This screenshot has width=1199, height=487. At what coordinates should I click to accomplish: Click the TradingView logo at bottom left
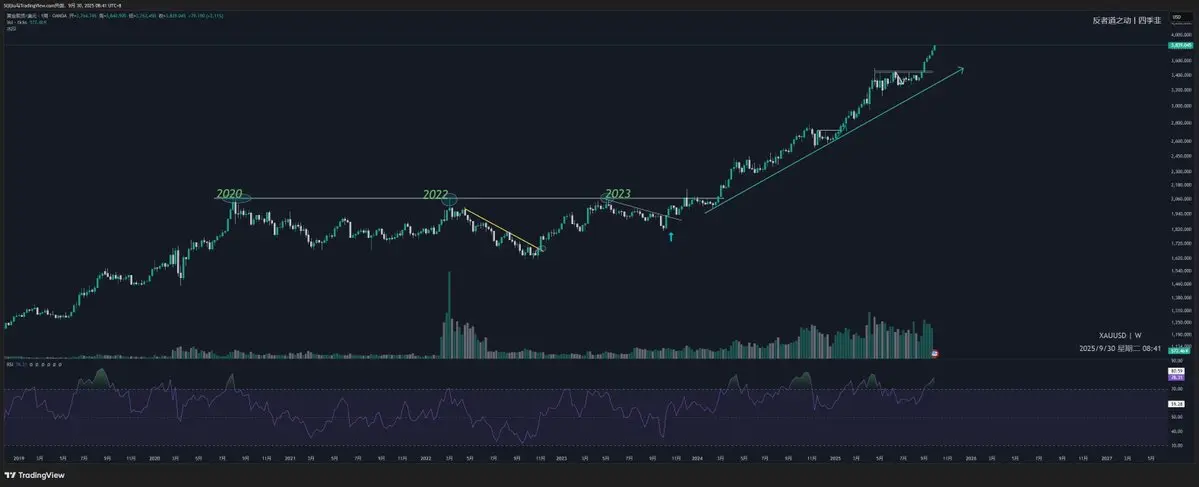click(x=34, y=476)
